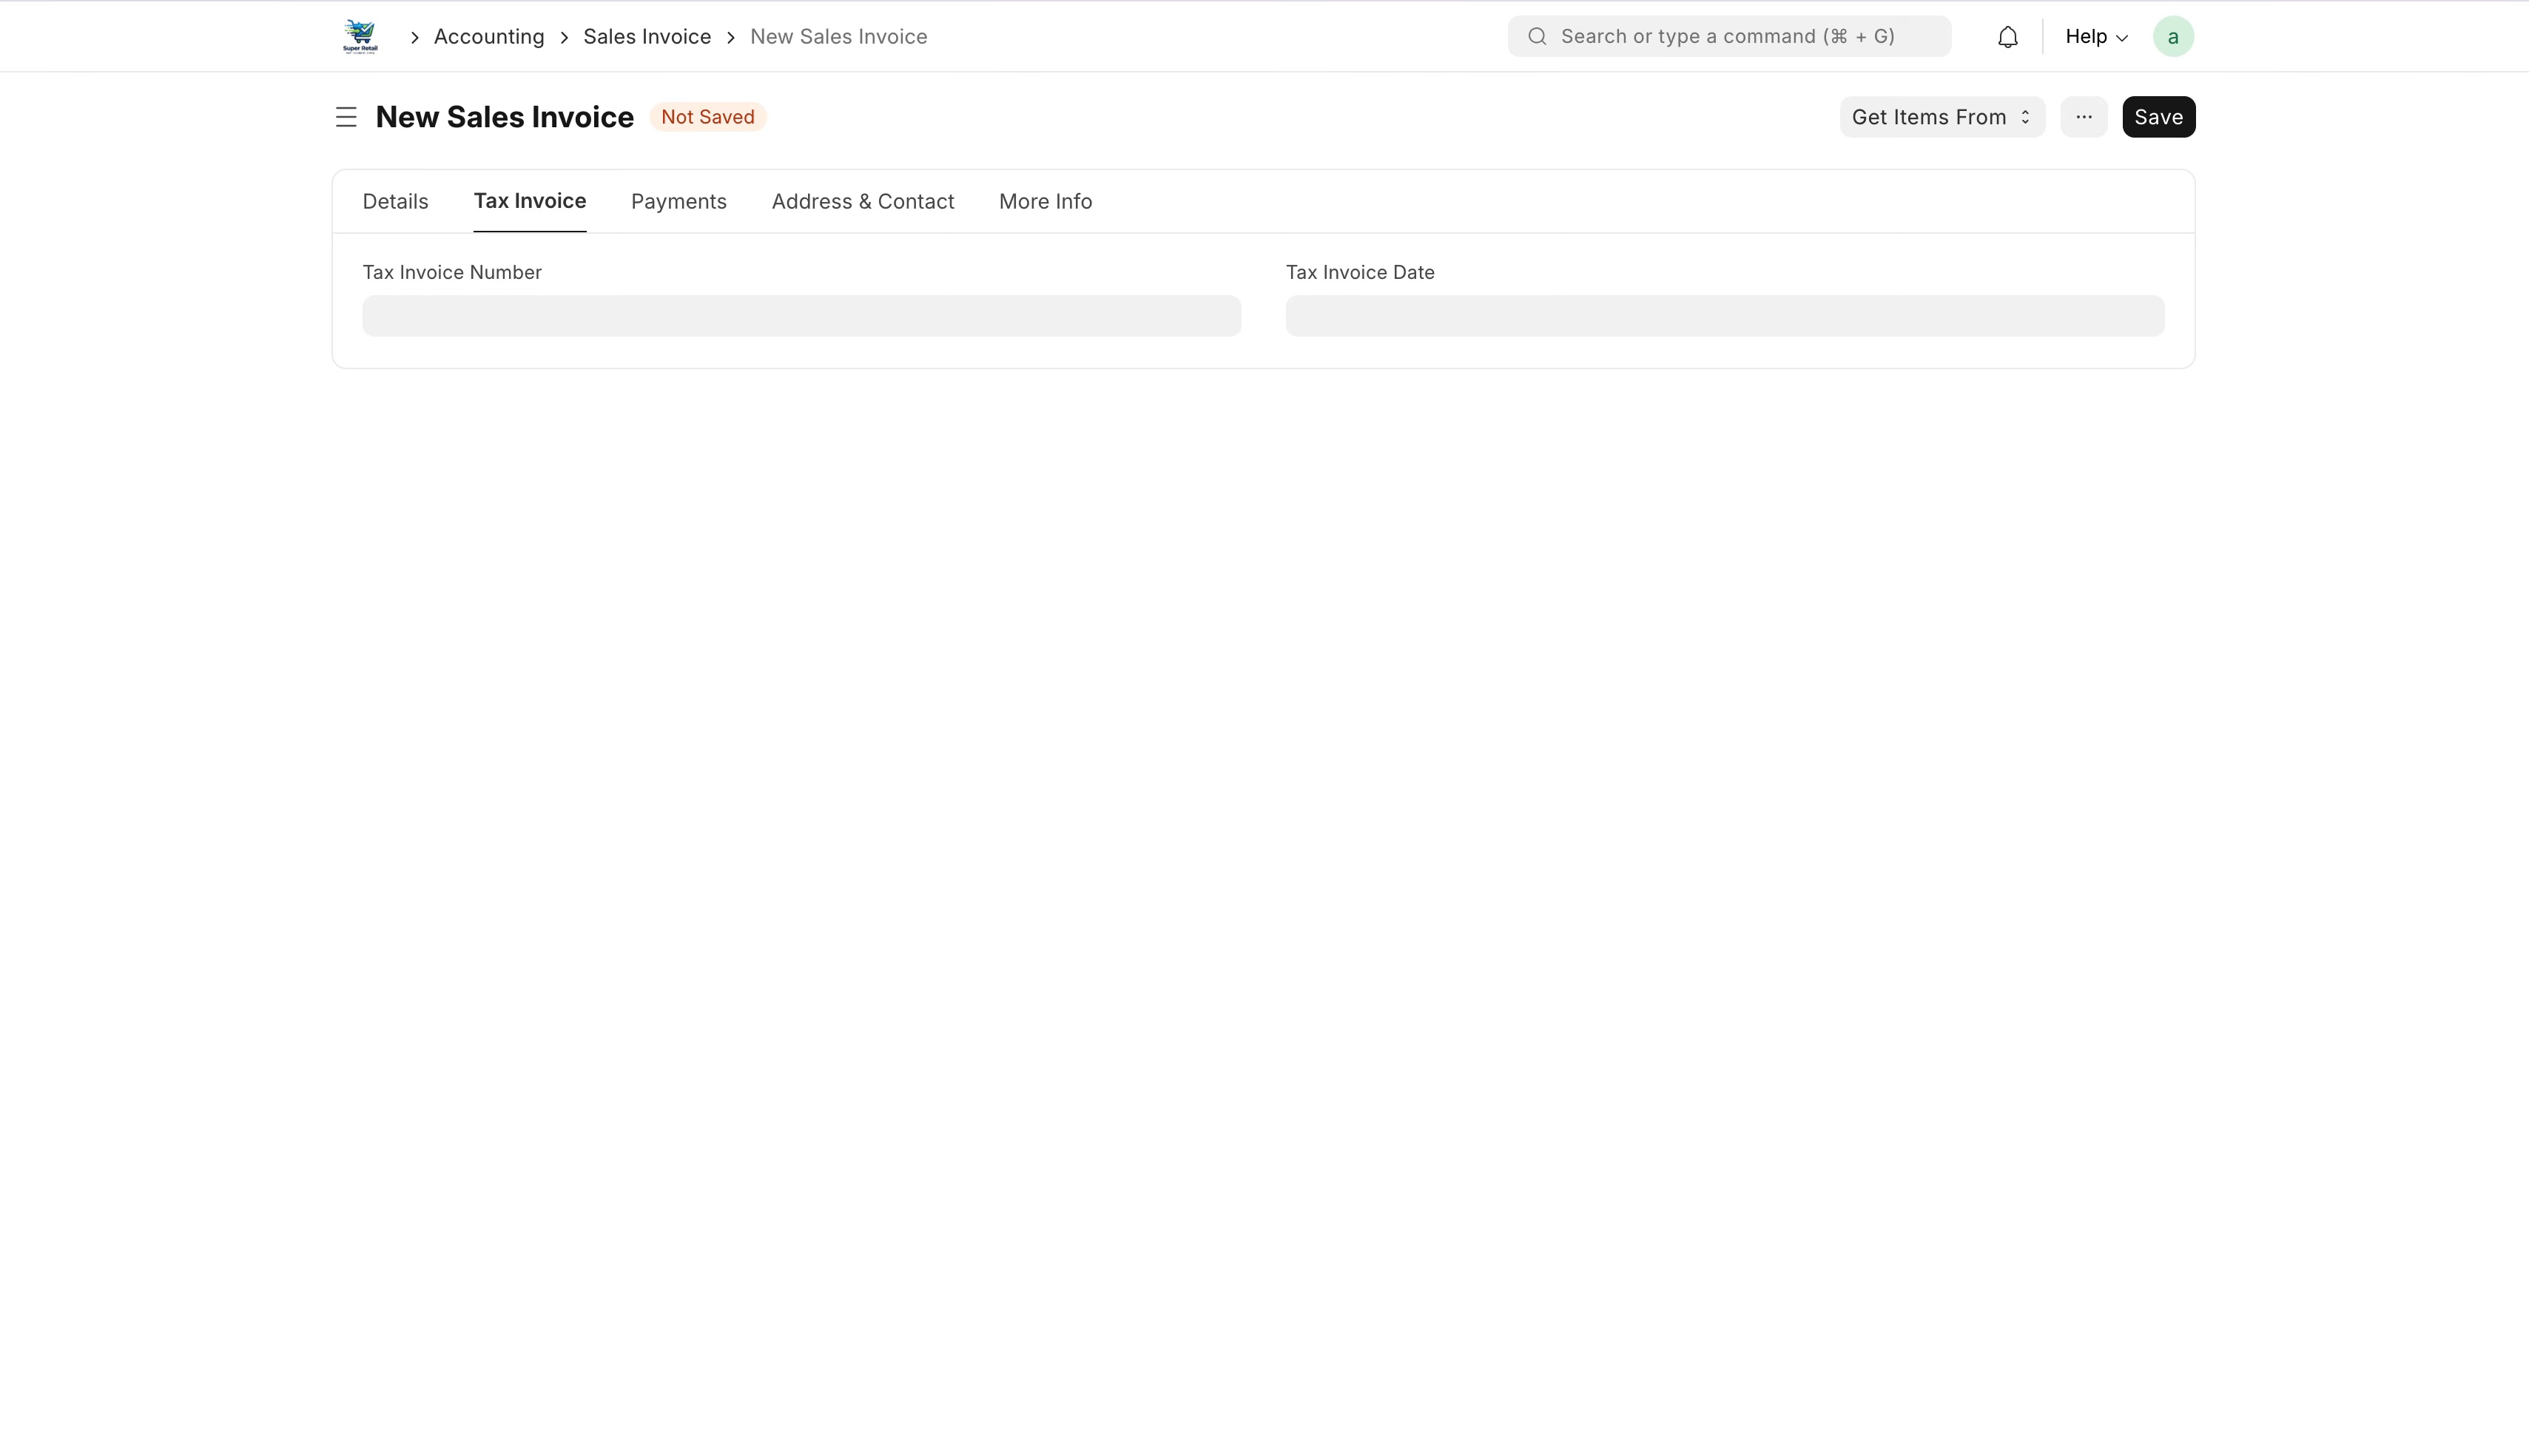This screenshot has width=2529, height=1456.
Task: Select the Tax Invoice tab
Action: point(529,201)
